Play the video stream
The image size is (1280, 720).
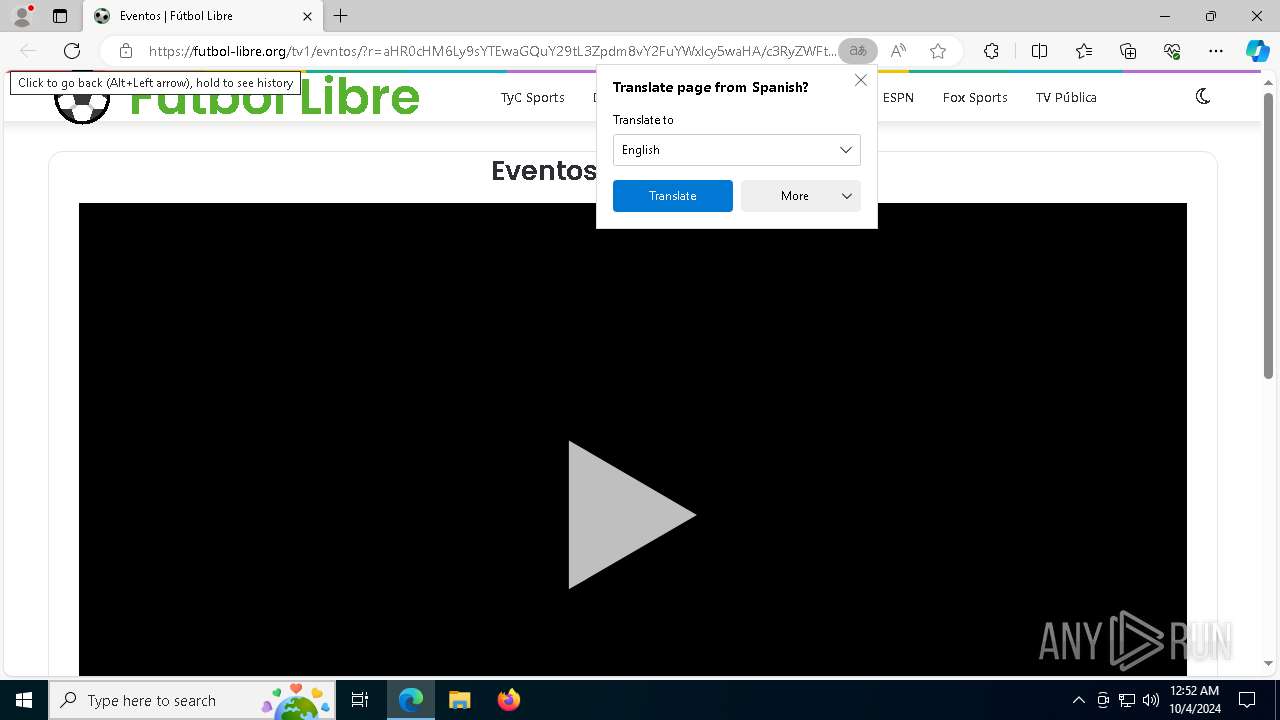point(632,515)
